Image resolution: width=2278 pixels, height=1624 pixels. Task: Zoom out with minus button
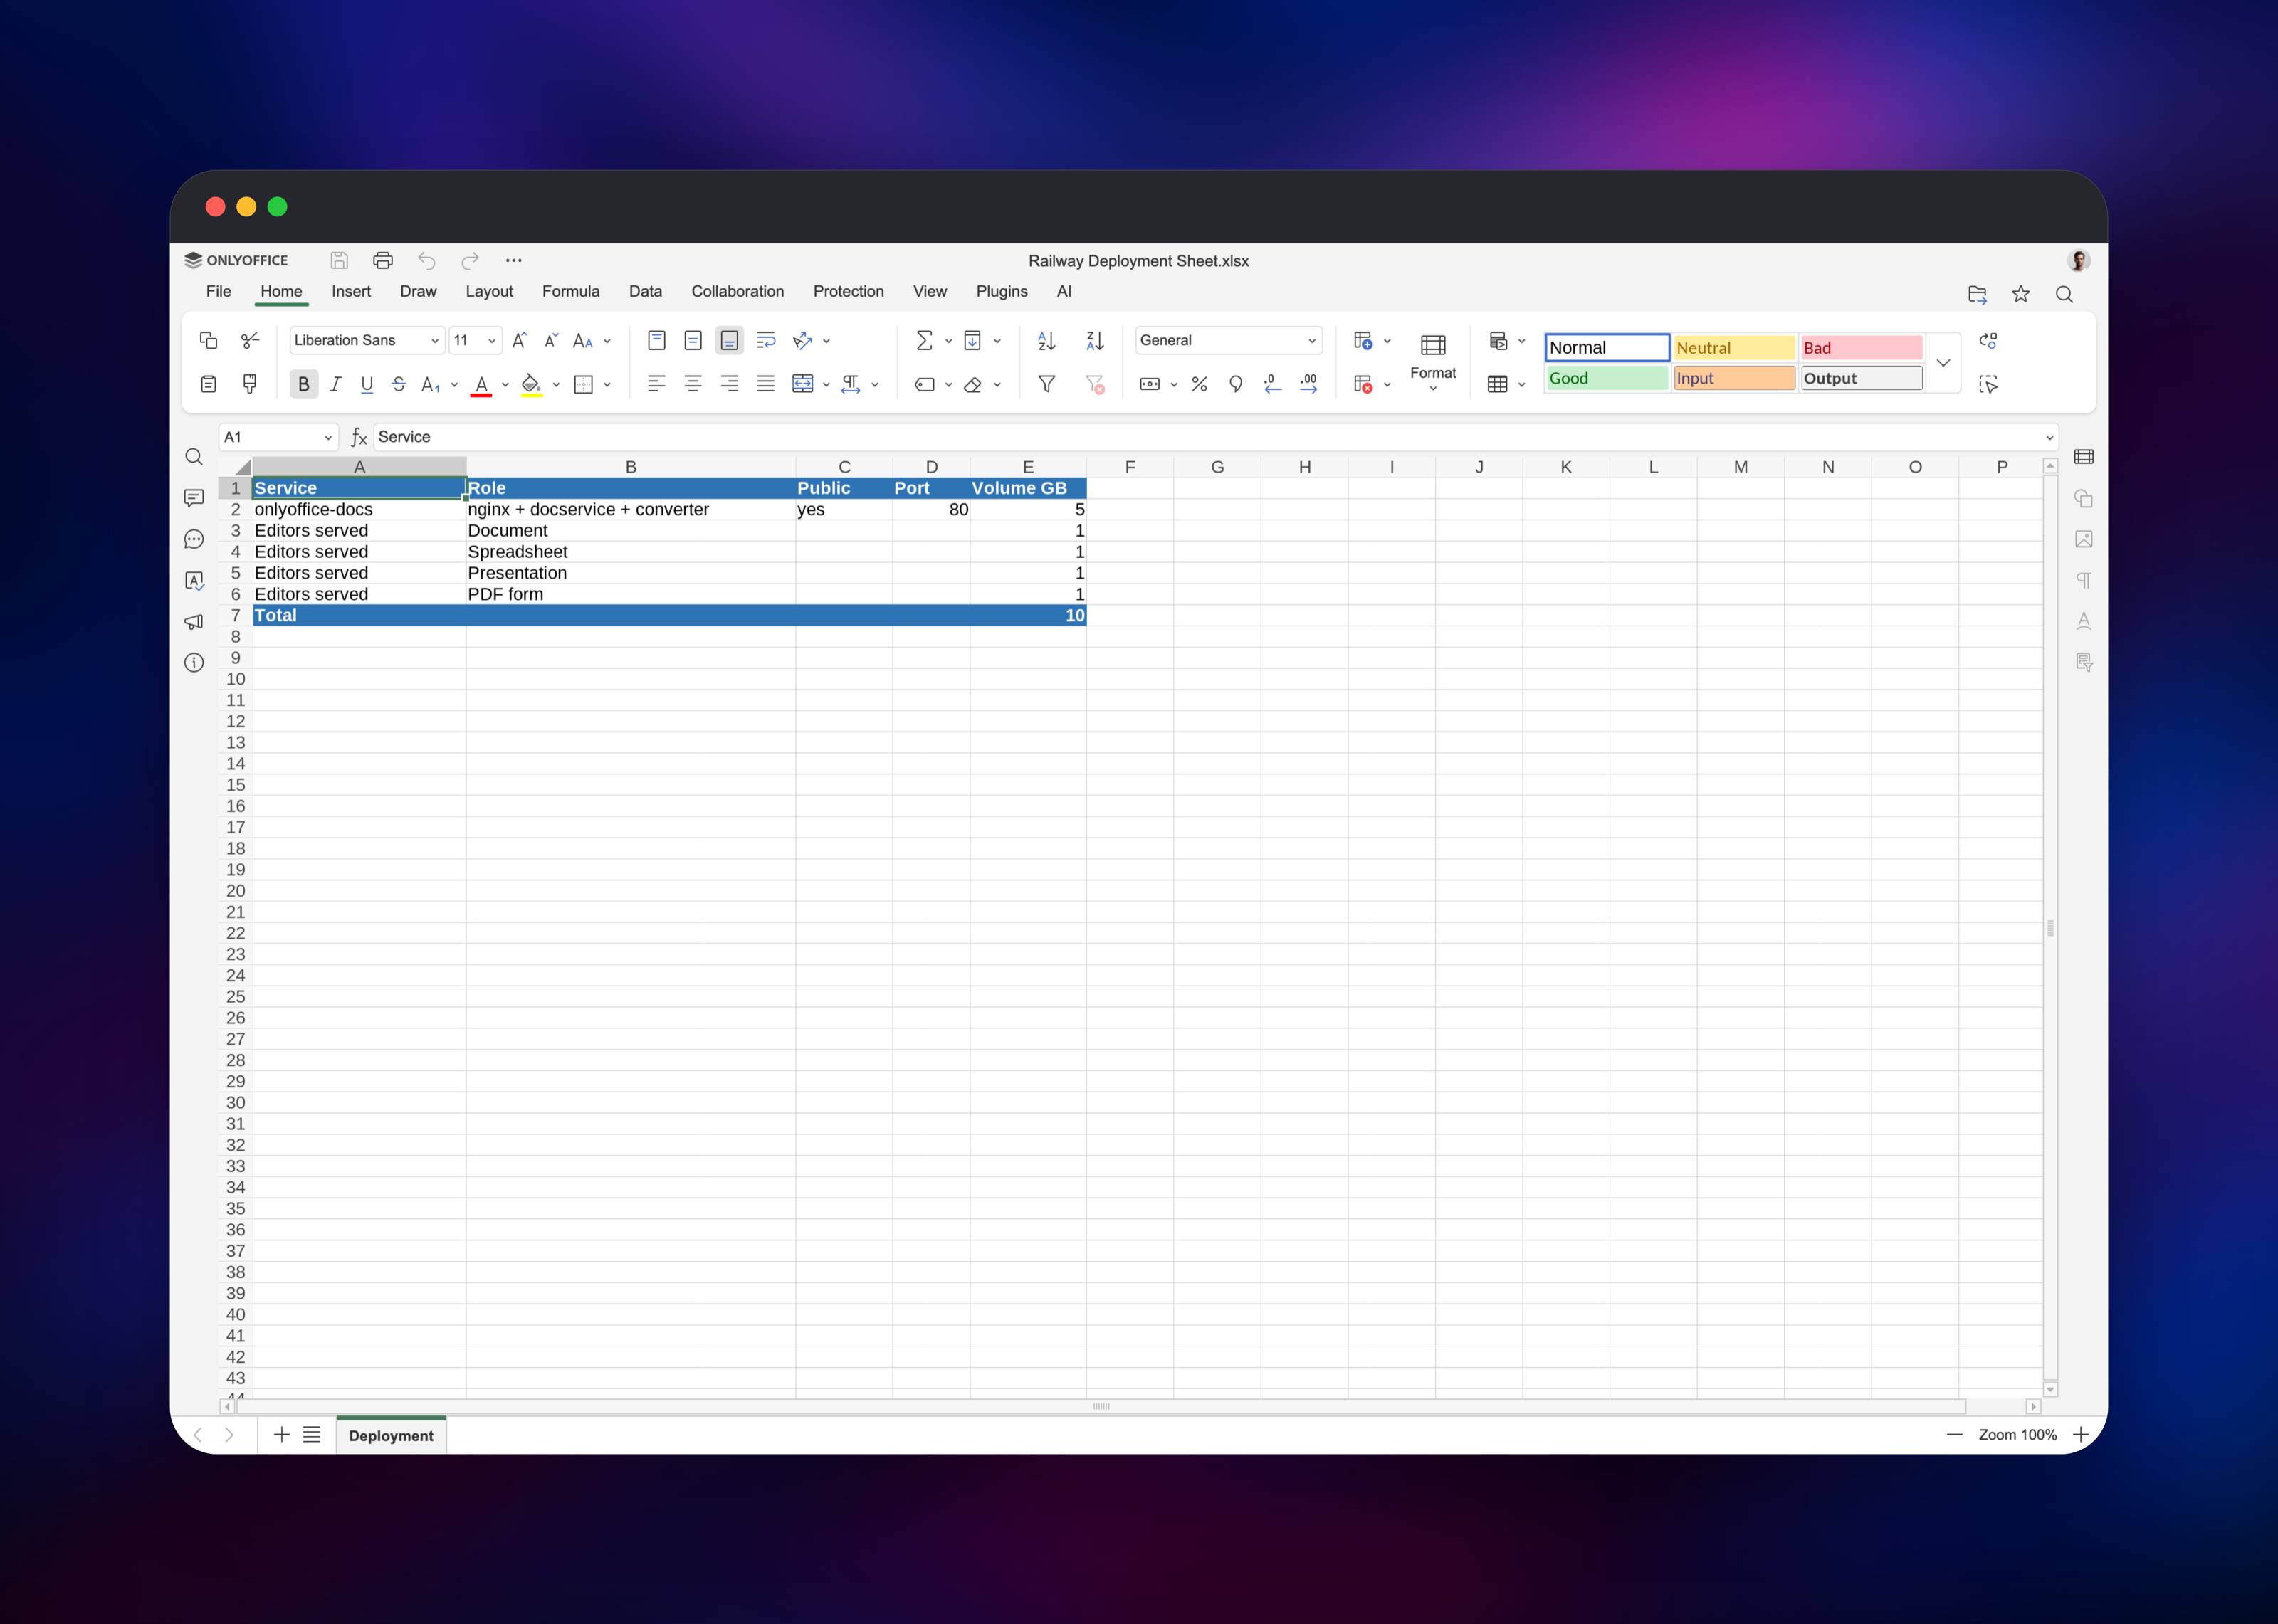(x=1955, y=1435)
